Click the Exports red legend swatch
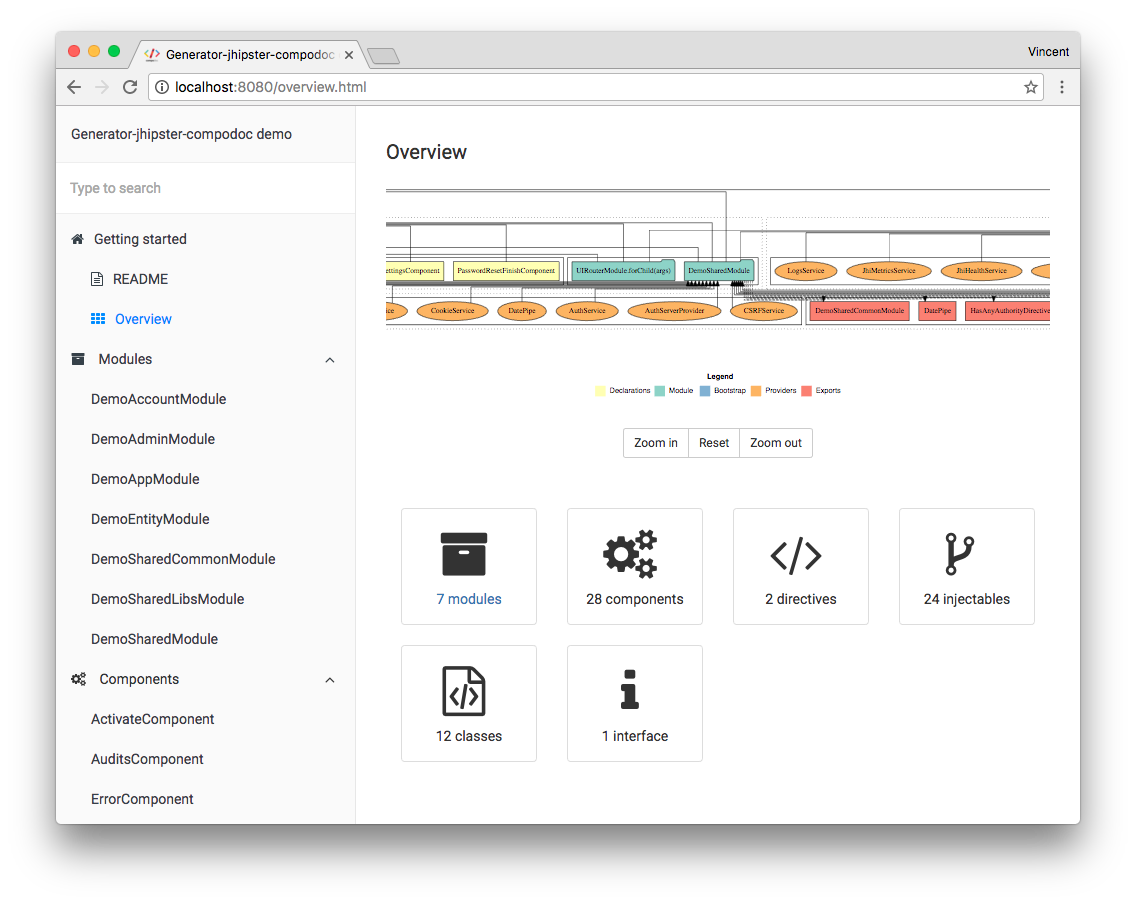Viewport: 1136px width, 904px height. pos(806,391)
